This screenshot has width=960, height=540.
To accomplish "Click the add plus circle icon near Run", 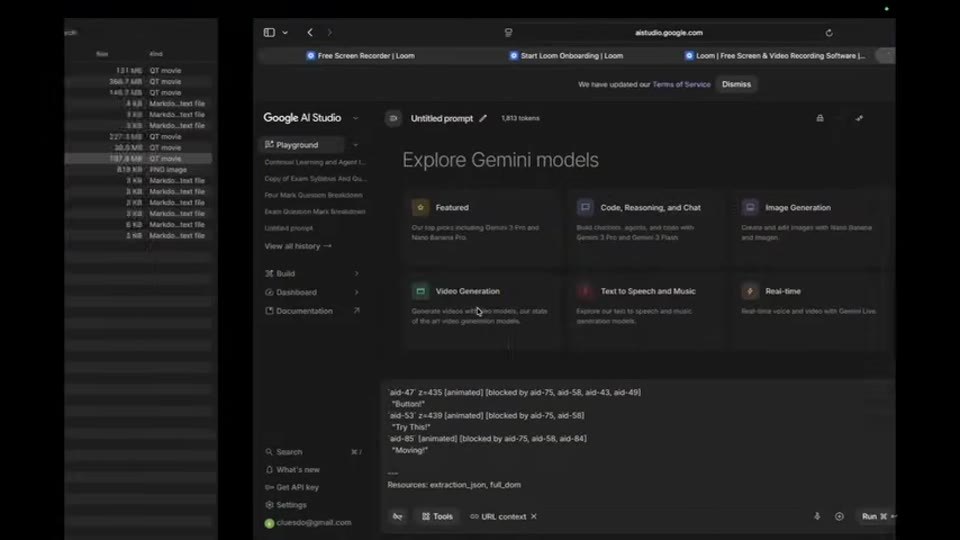I will click(839, 516).
